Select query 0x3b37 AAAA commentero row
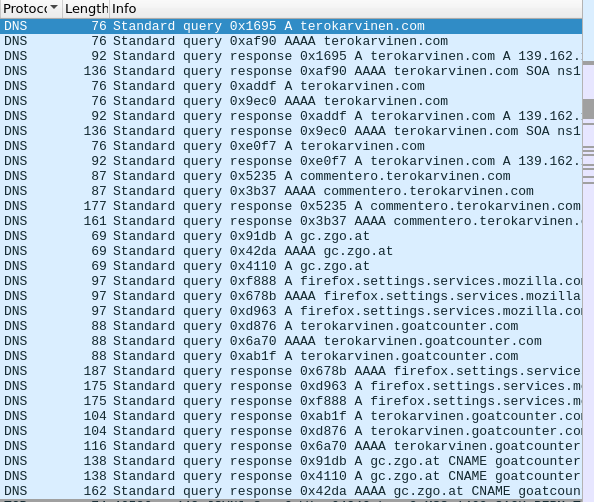 point(291,191)
